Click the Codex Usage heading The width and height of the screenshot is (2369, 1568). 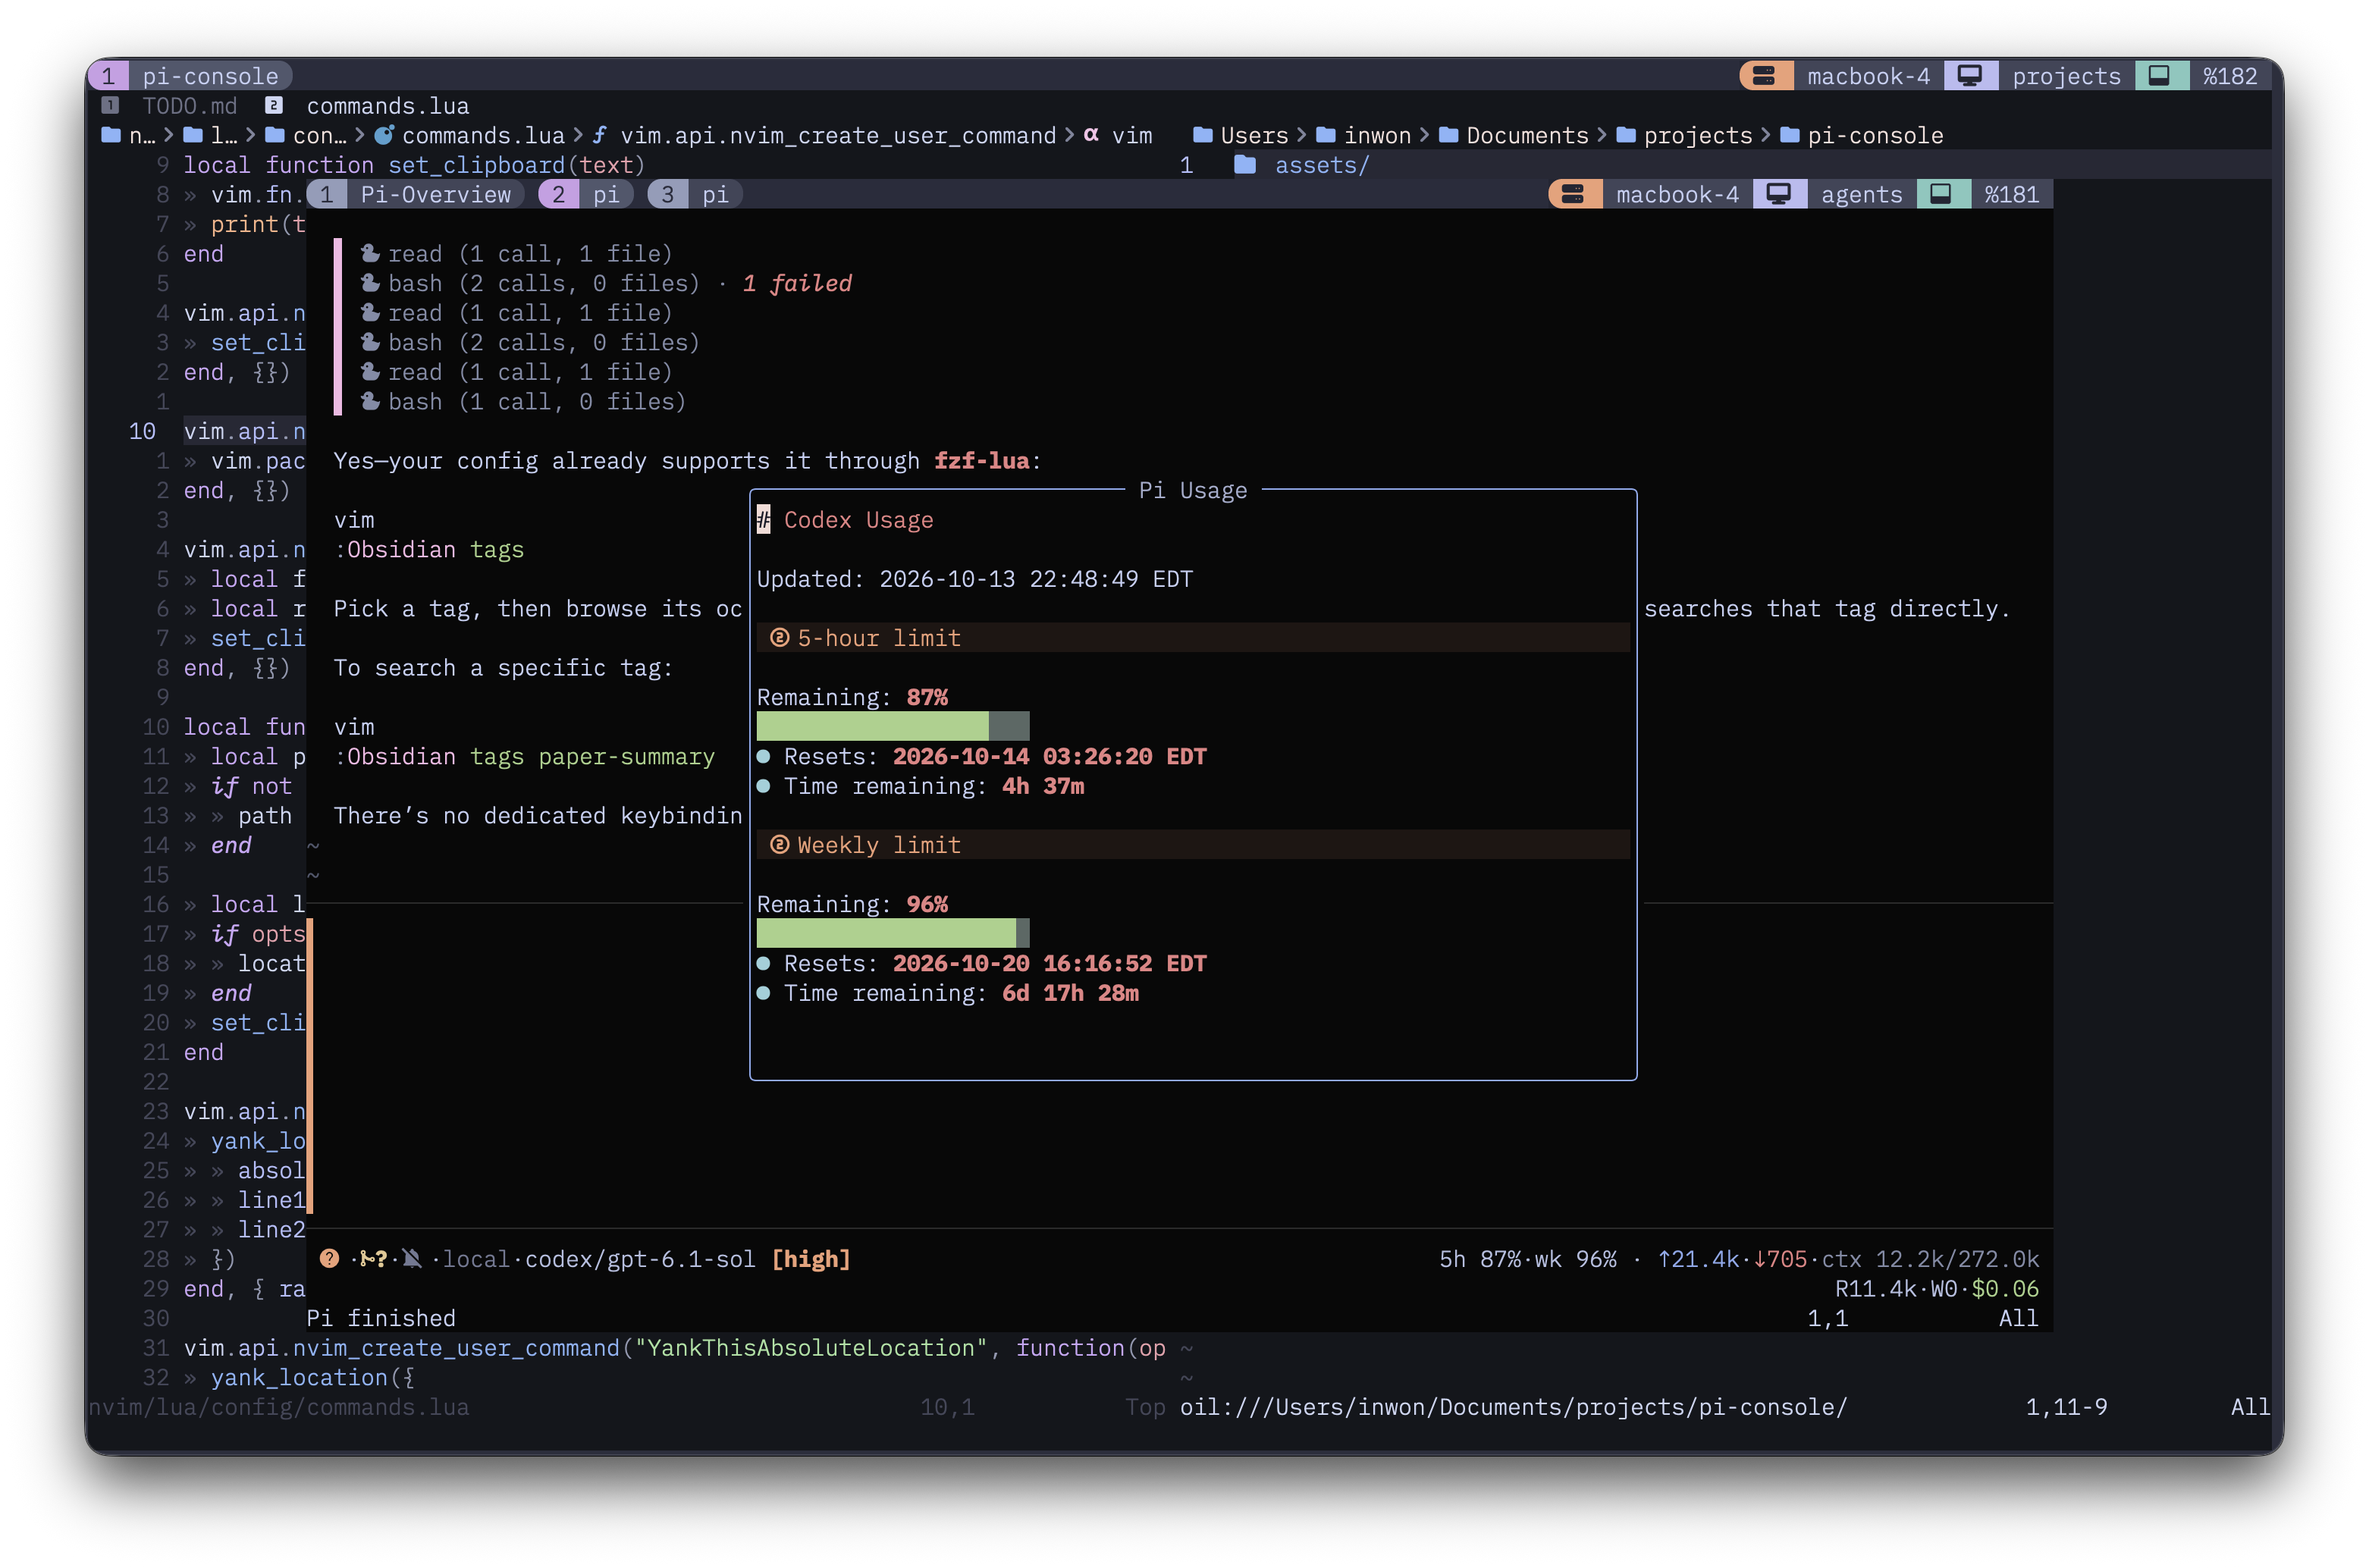click(x=858, y=520)
